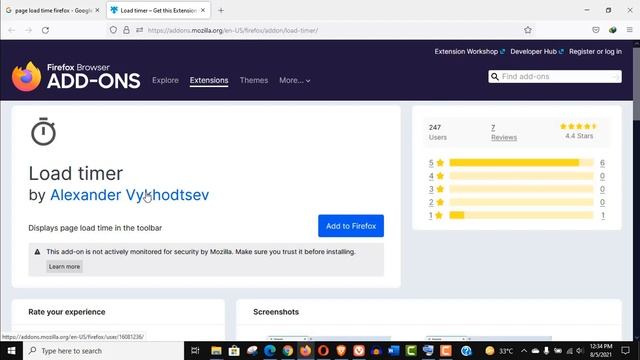Viewport: 640px width, 360px height.
Task: Open the Explore section
Action: pyautogui.click(x=165, y=80)
